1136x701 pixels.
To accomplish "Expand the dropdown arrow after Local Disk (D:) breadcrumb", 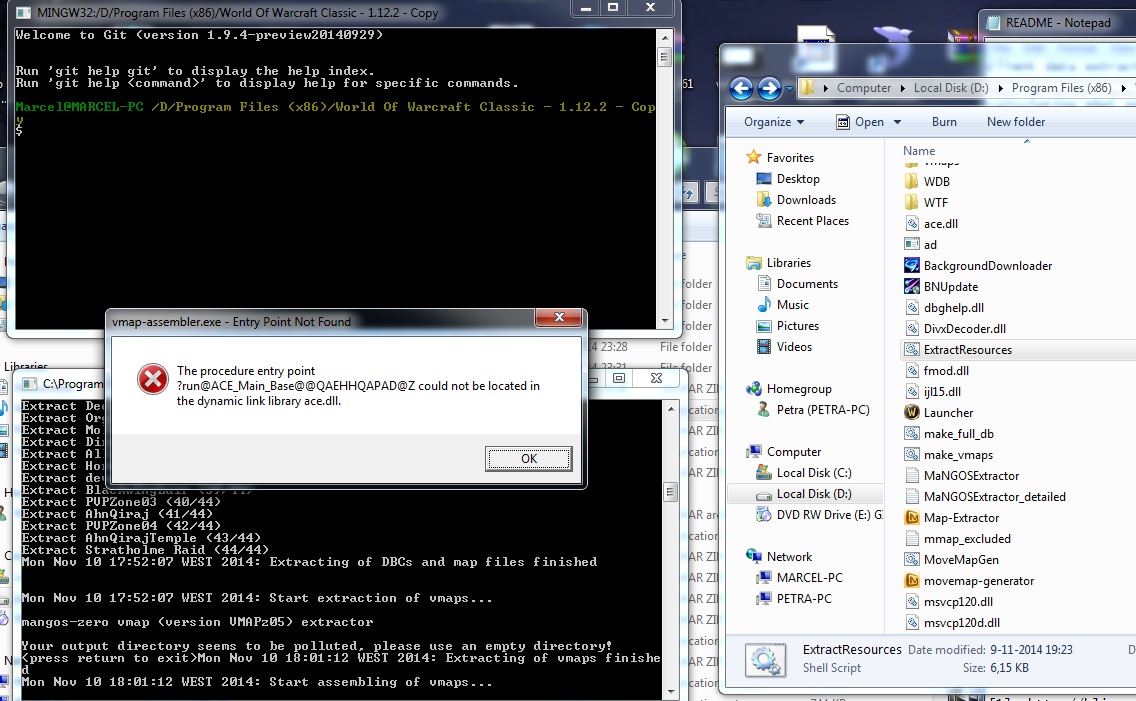I will pyautogui.click(x=1000, y=88).
